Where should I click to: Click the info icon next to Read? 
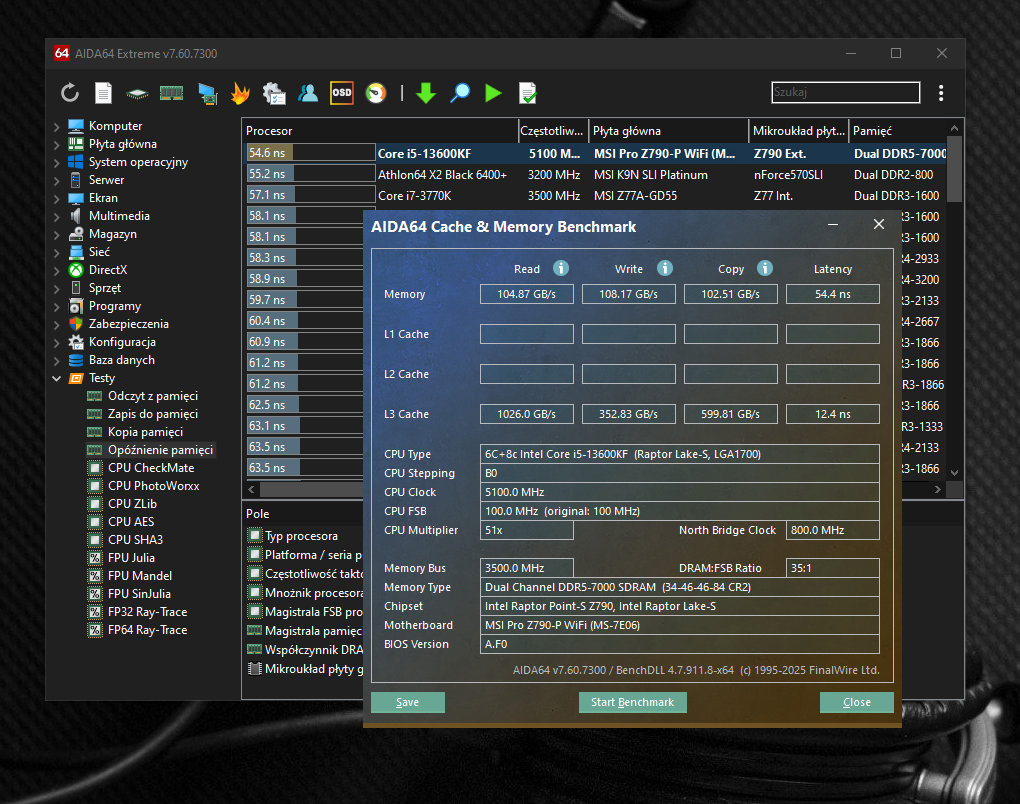click(x=561, y=268)
